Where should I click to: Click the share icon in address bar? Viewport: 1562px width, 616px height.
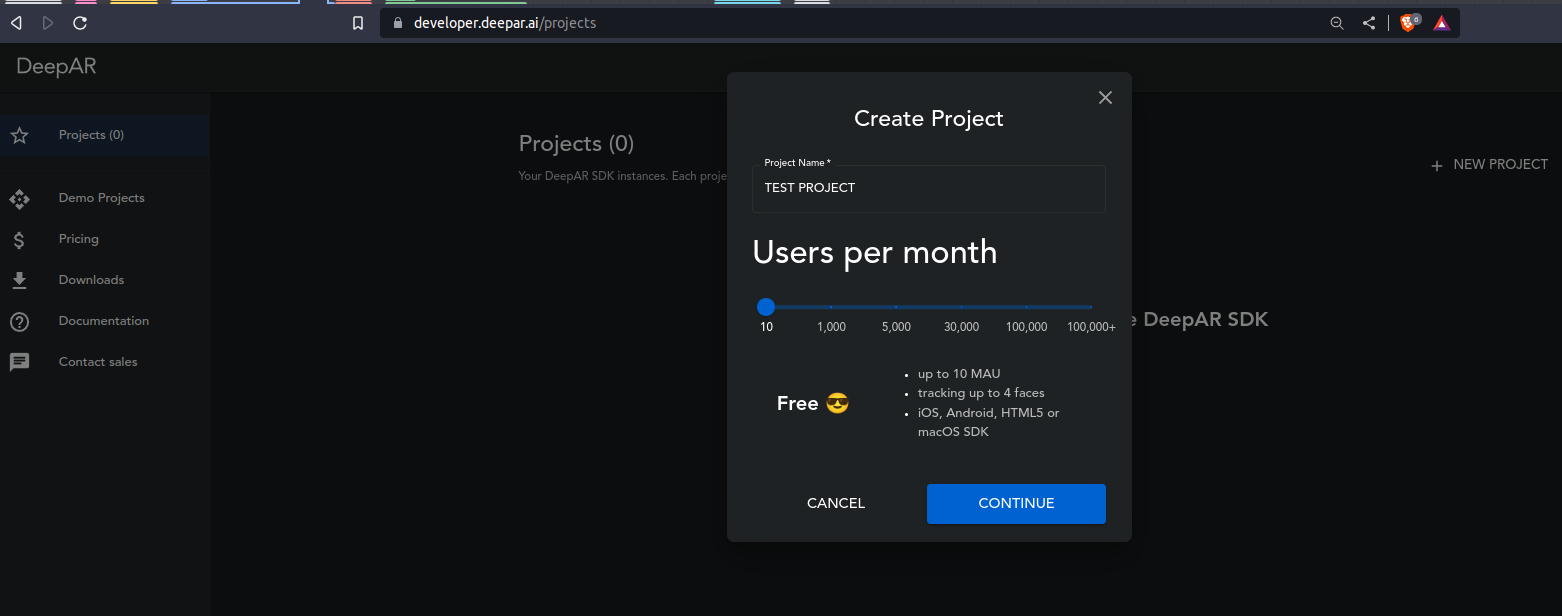coord(1369,23)
